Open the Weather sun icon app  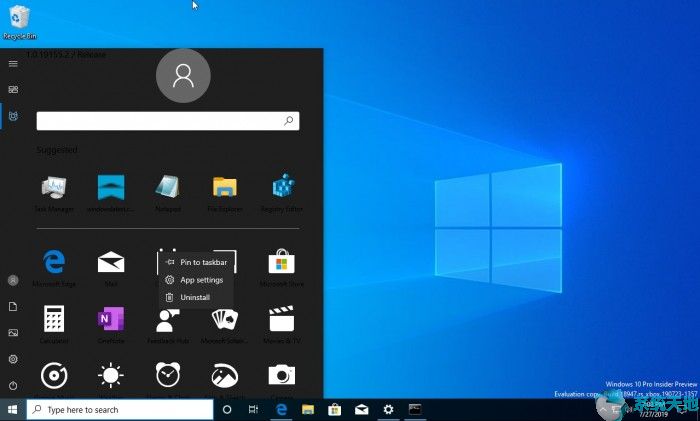(111, 375)
